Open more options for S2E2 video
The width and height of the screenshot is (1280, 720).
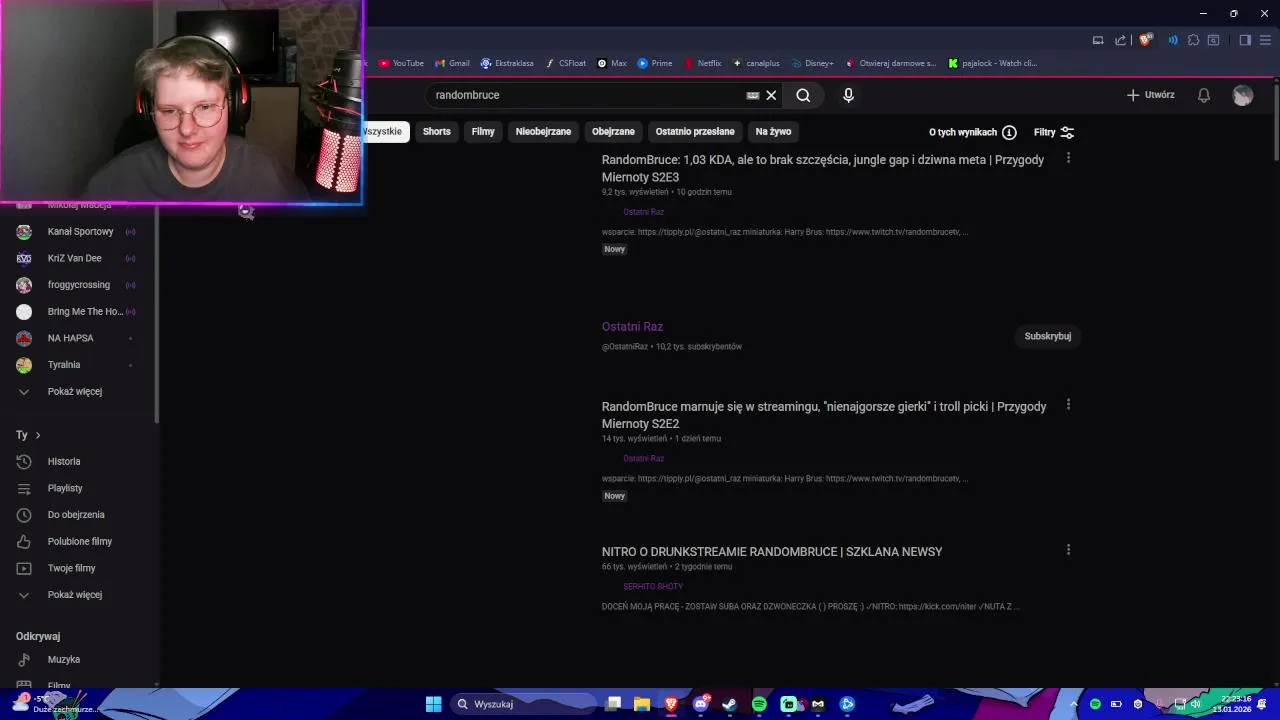coord(1068,405)
